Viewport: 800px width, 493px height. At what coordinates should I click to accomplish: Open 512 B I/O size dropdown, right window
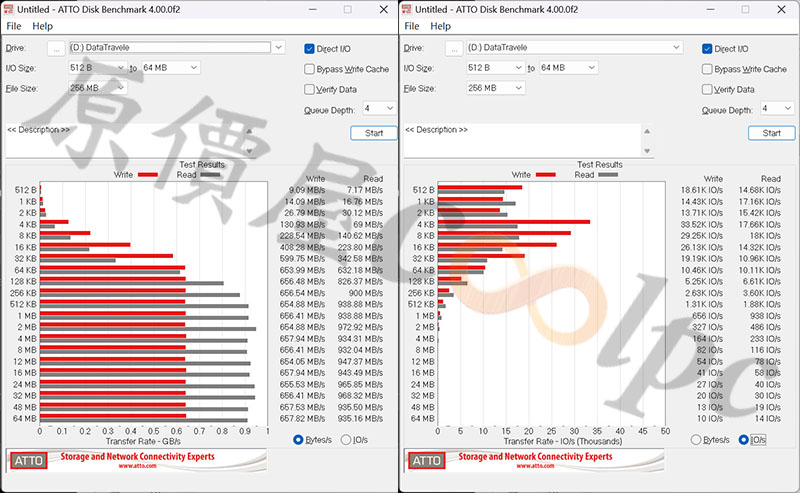[495, 67]
